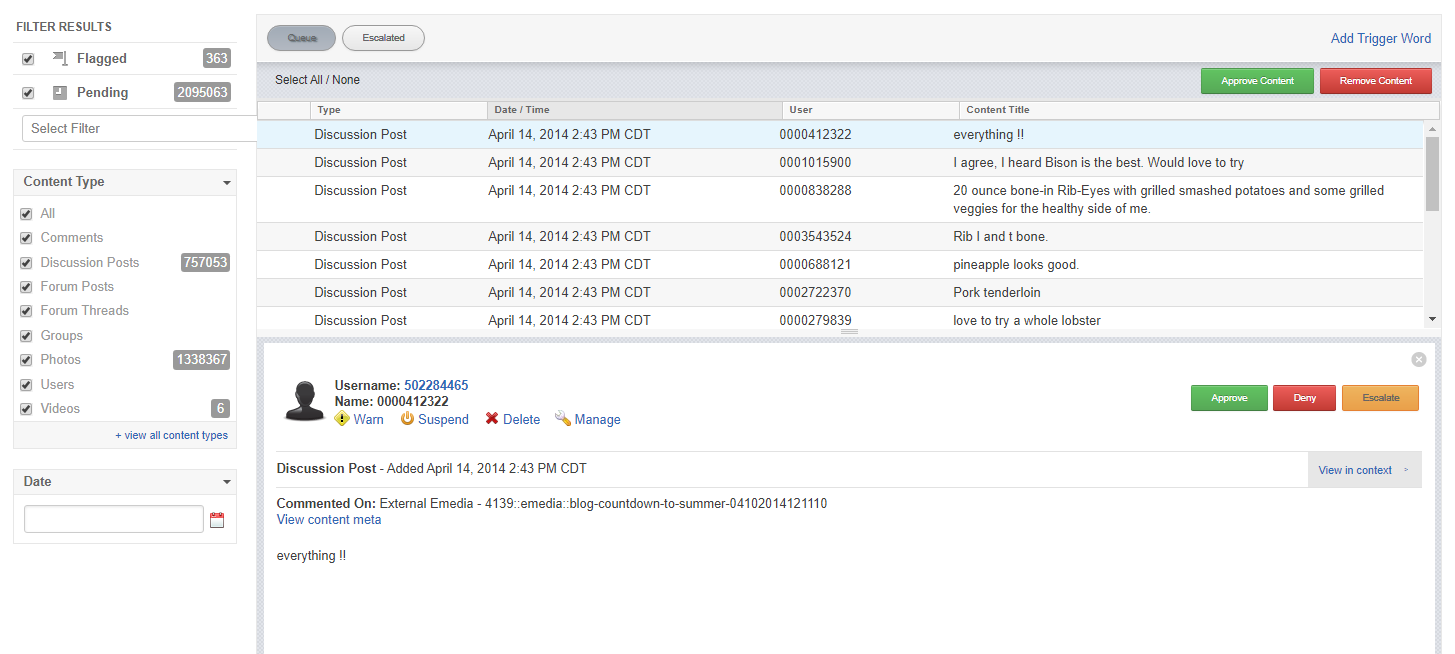
Task: Click the Manage wrench icon
Action: (x=562, y=419)
